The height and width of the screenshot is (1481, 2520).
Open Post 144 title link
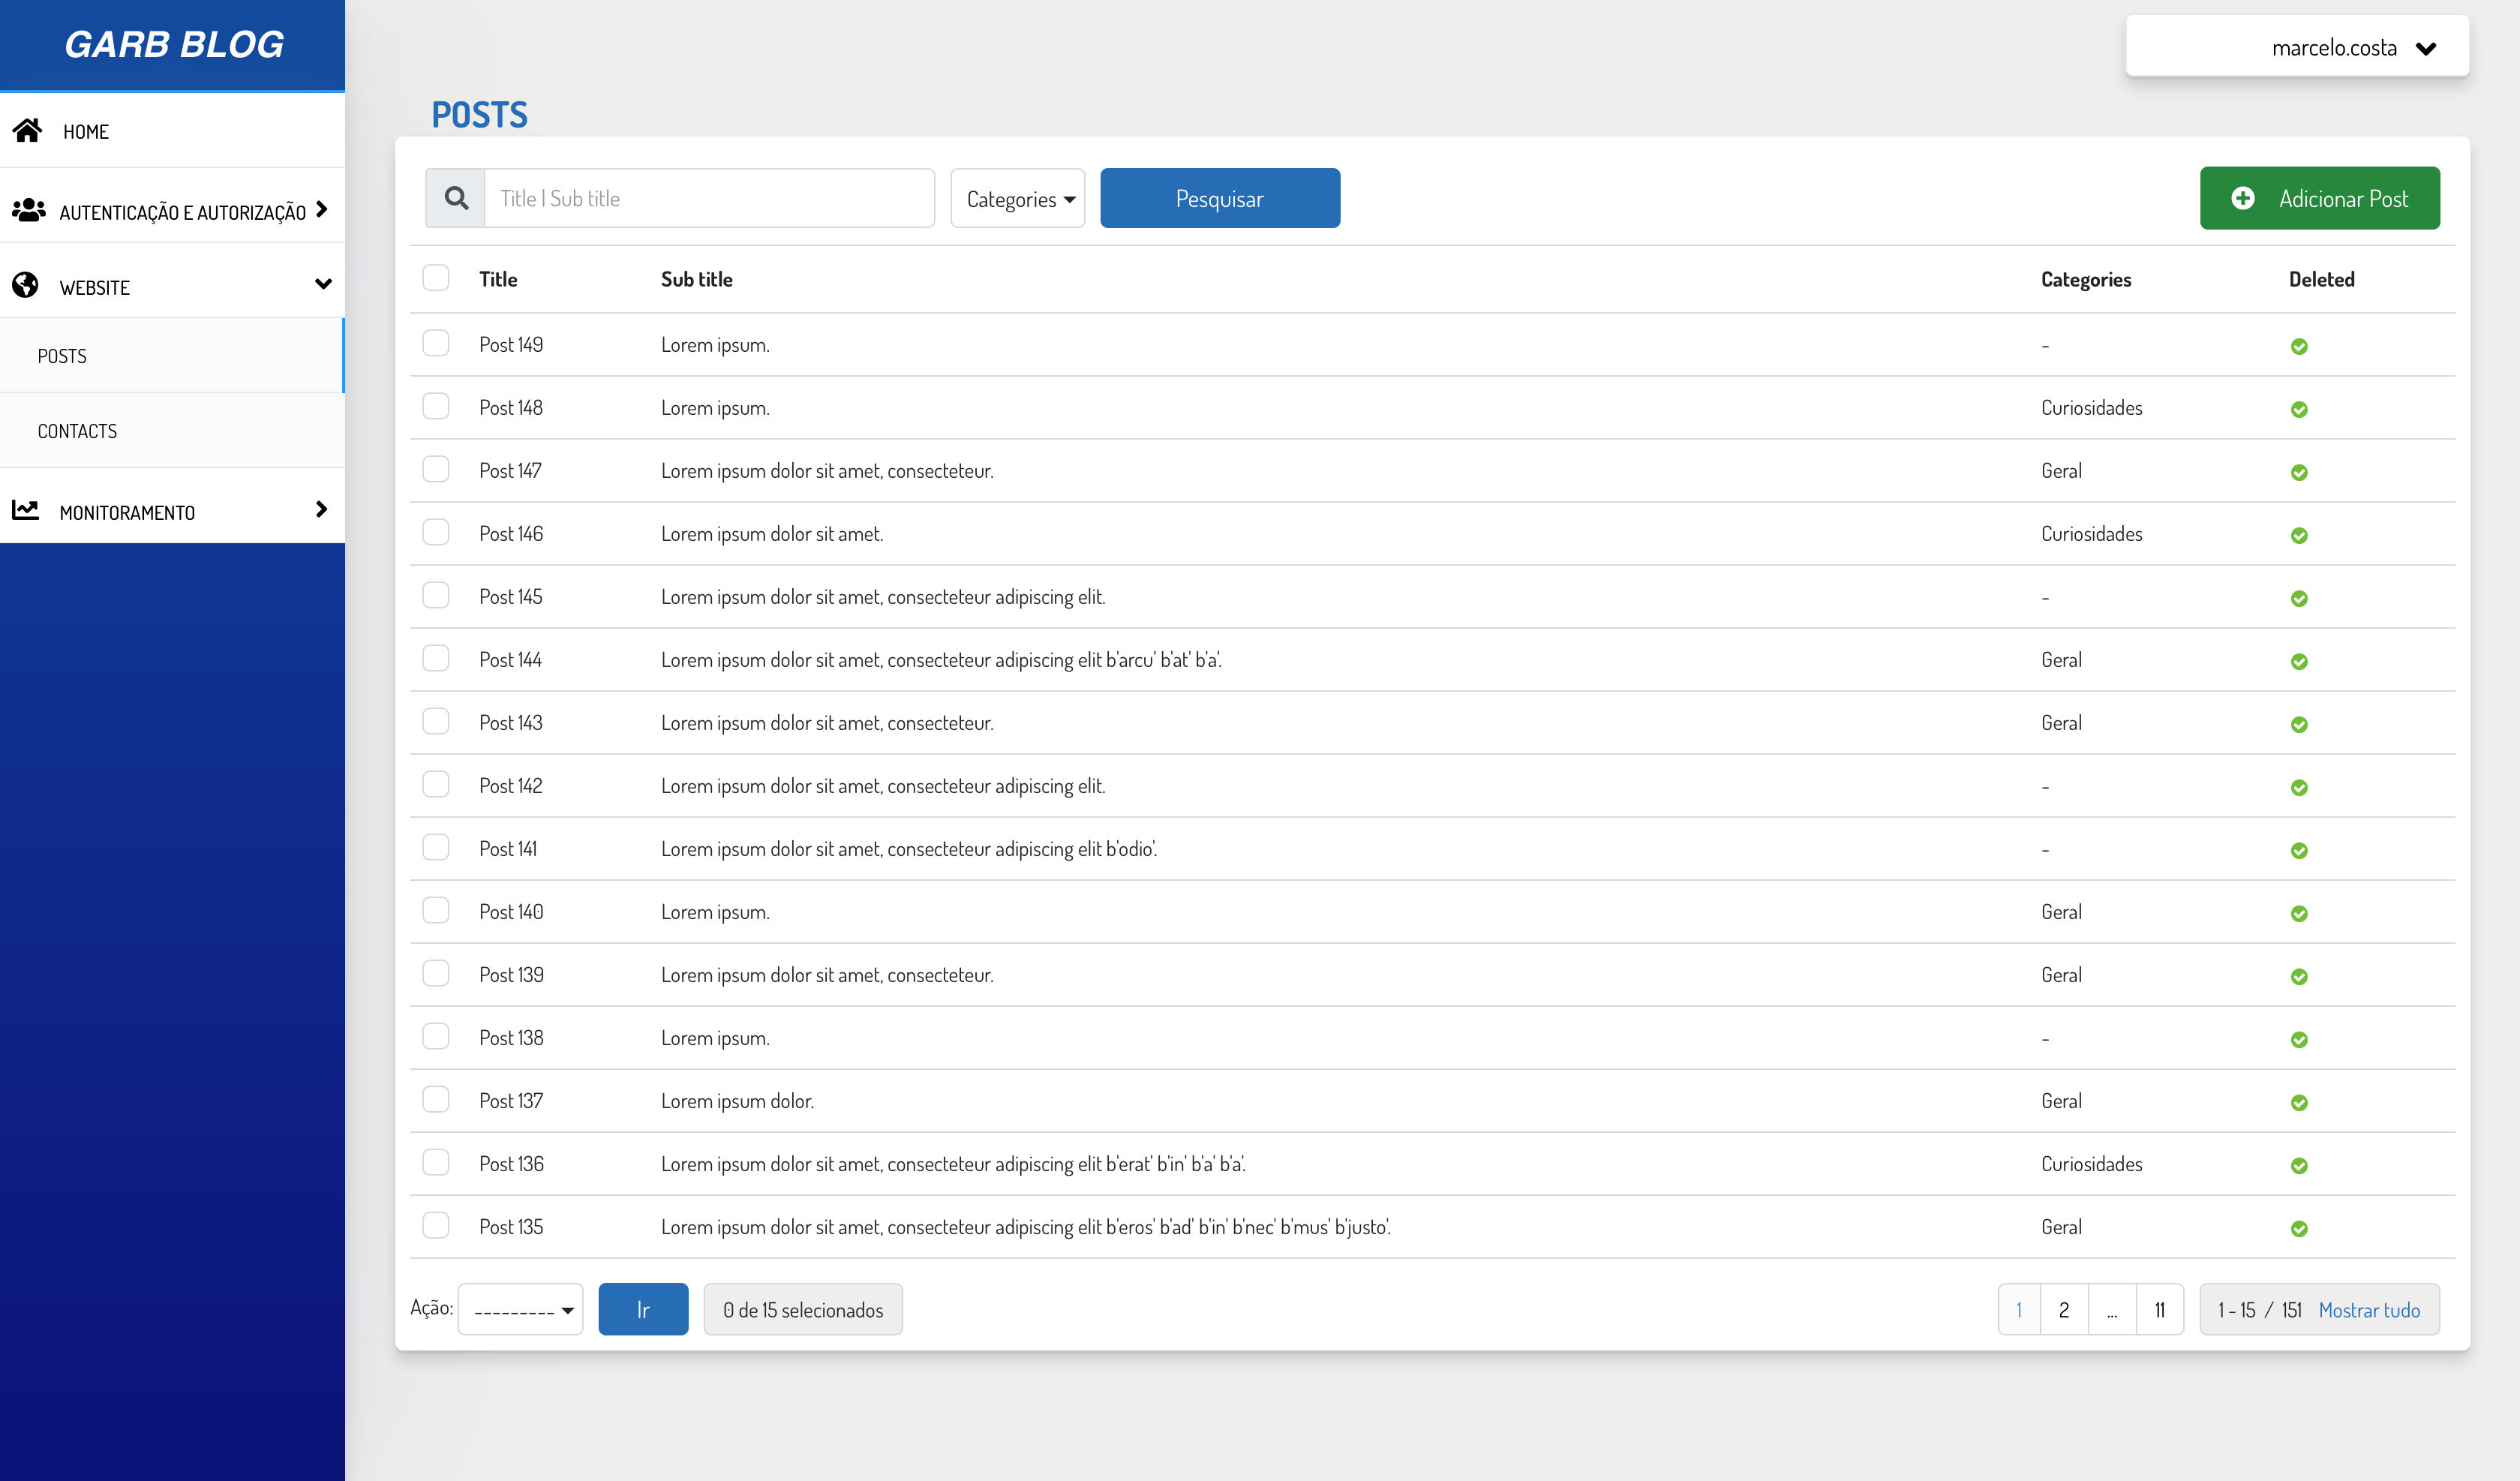(510, 659)
